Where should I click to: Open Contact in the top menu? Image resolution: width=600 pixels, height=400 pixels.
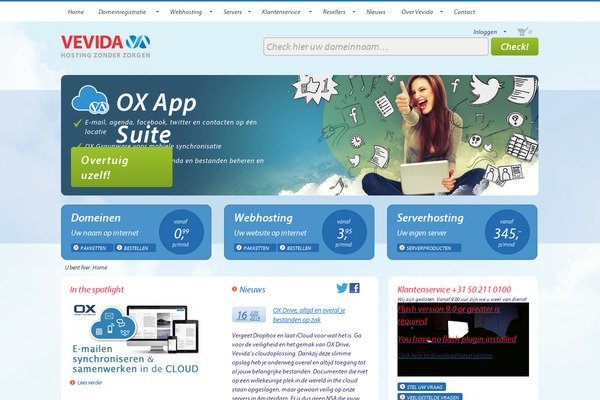464,12
